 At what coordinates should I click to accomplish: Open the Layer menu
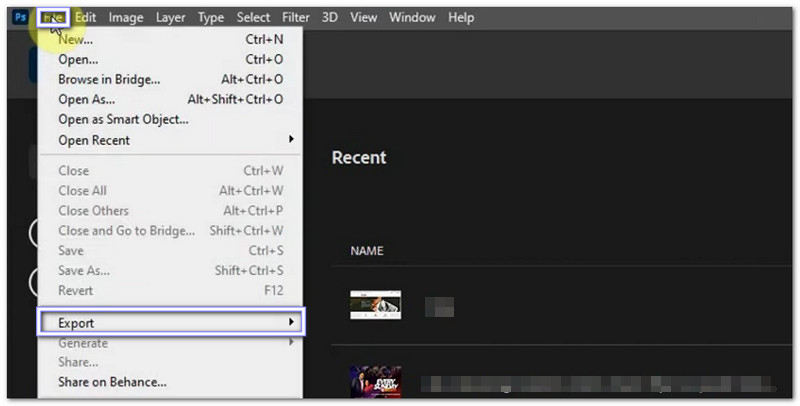pyautogui.click(x=171, y=18)
